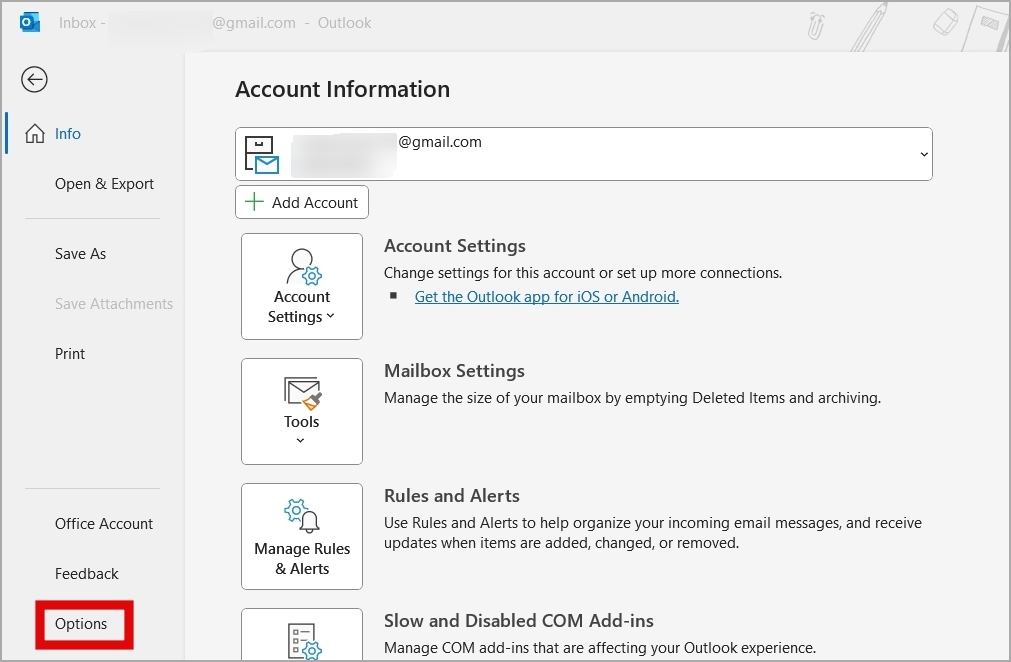Open the Feedback page
The height and width of the screenshot is (662, 1011).
coord(86,574)
